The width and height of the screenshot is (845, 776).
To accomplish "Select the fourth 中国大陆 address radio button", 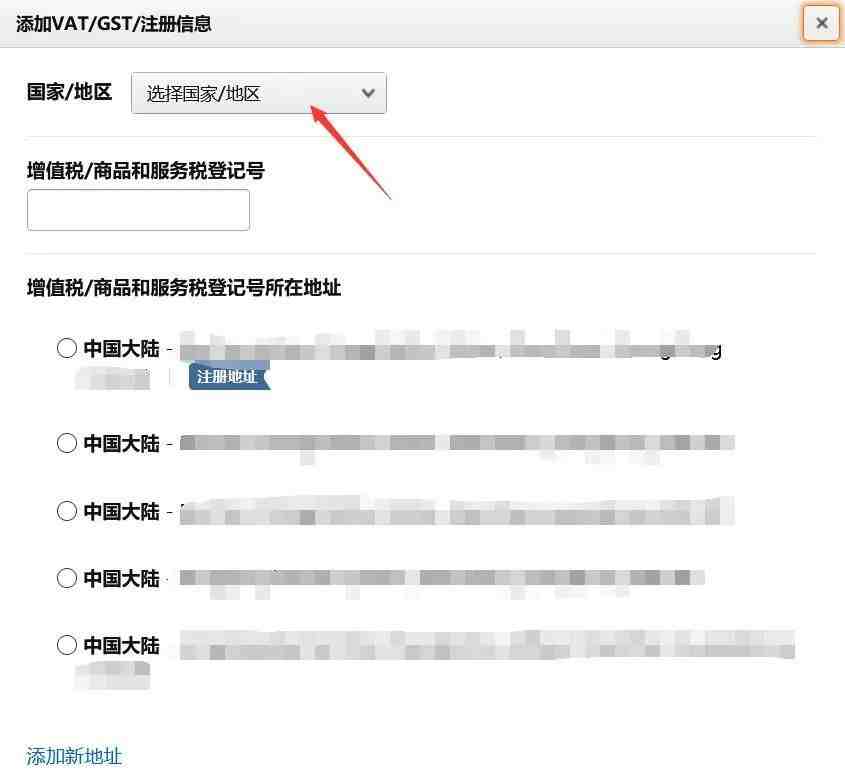I will [67, 578].
